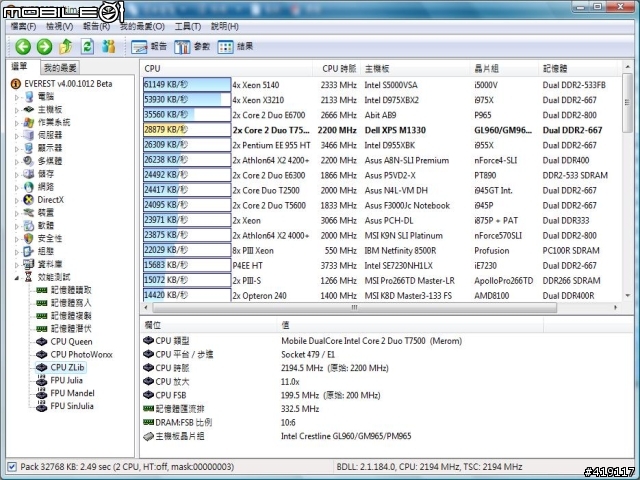The width and height of the screenshot is (640, 480).
Task: Select the Server tree icon
Action: tap(29, 135)
